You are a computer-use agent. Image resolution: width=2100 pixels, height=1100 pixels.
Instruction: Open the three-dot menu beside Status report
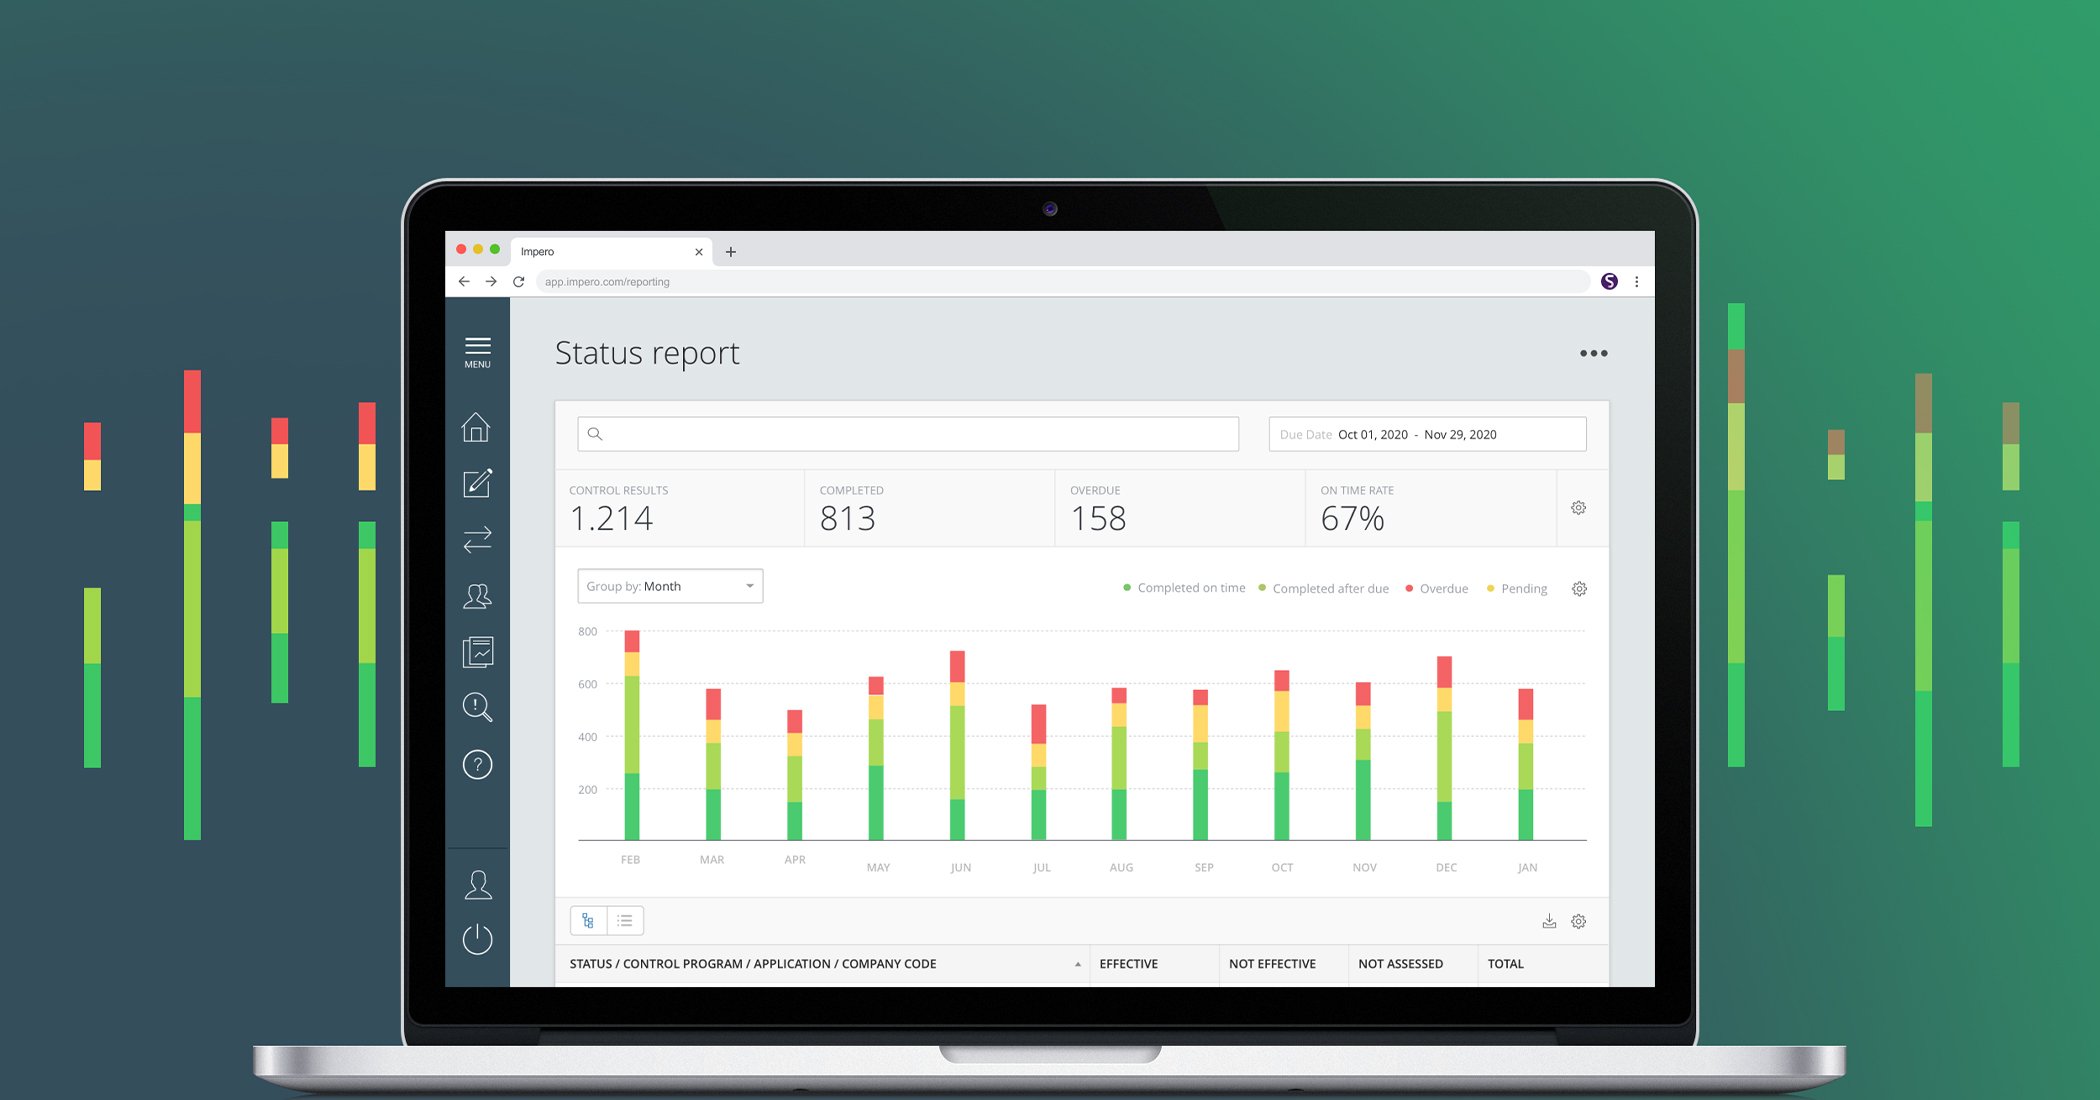pos(1593,353)
